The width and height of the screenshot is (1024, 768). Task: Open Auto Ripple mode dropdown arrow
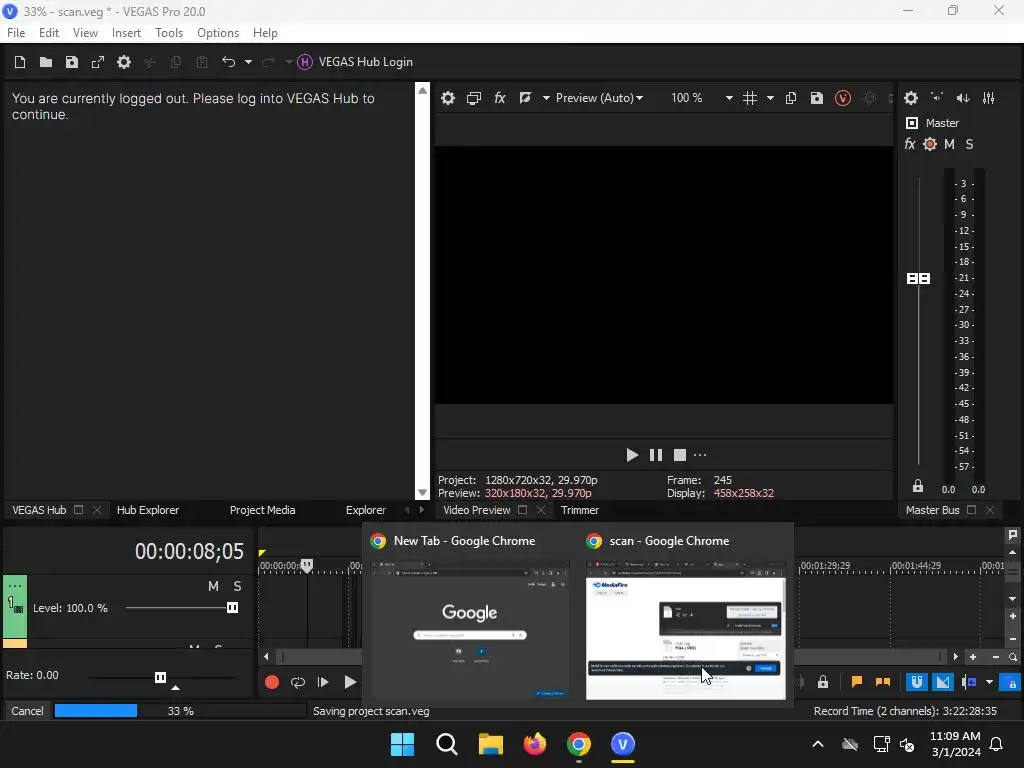click(x=989, y=682)
